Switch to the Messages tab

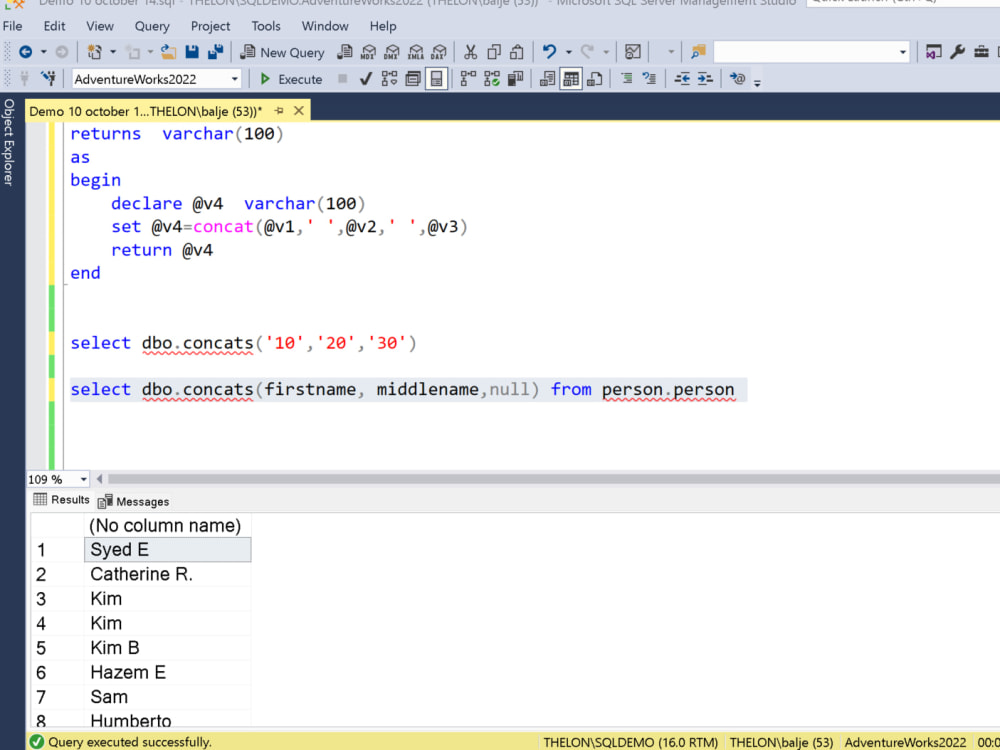133,501
